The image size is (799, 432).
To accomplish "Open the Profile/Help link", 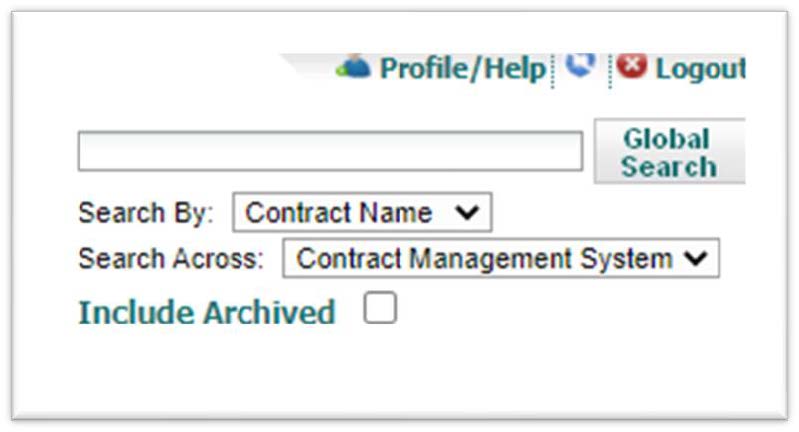I will point(462,69).
